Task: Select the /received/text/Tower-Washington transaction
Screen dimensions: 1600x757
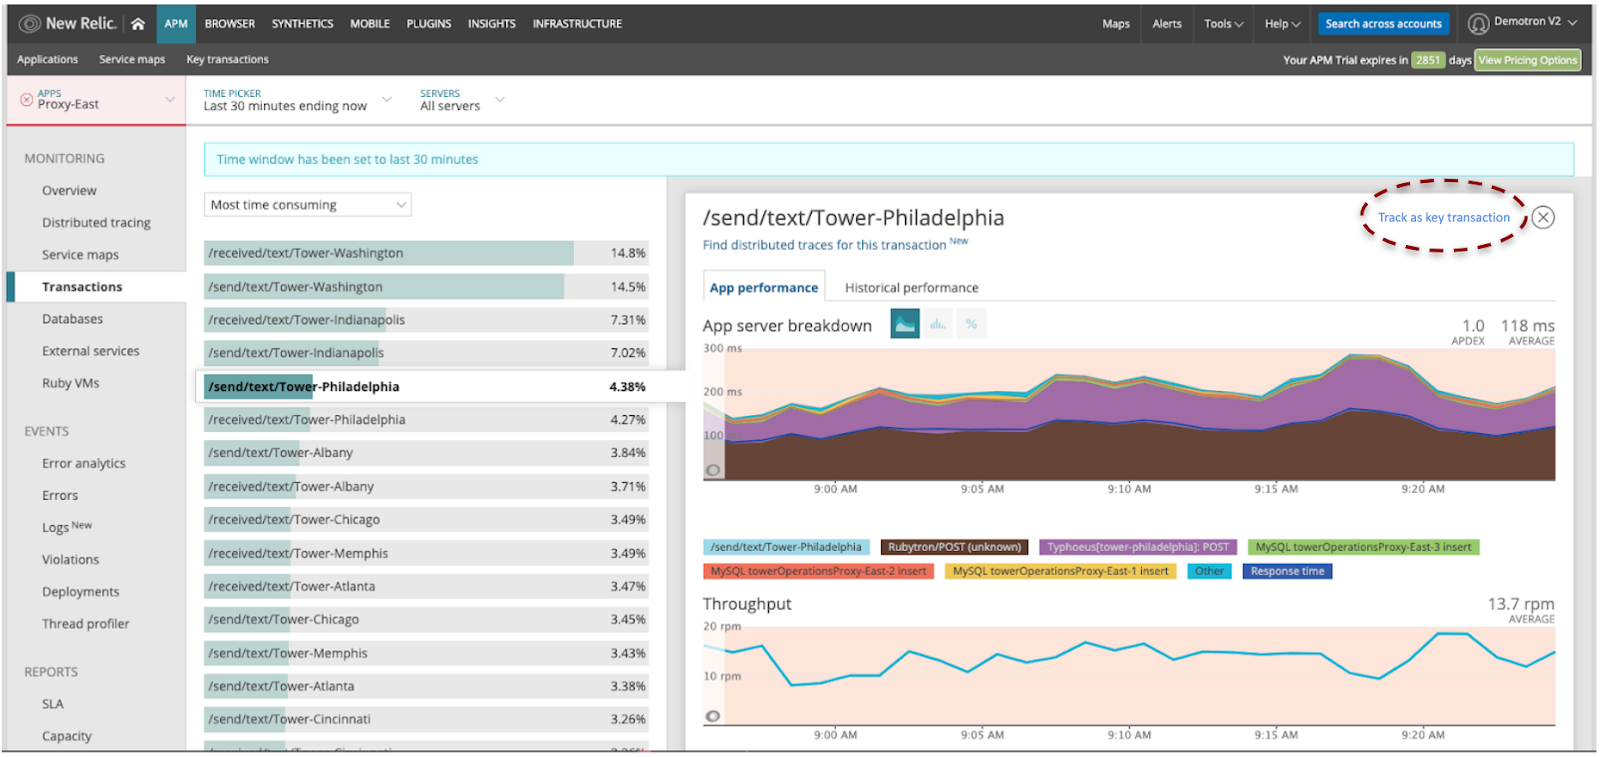Action: [426, 253]
